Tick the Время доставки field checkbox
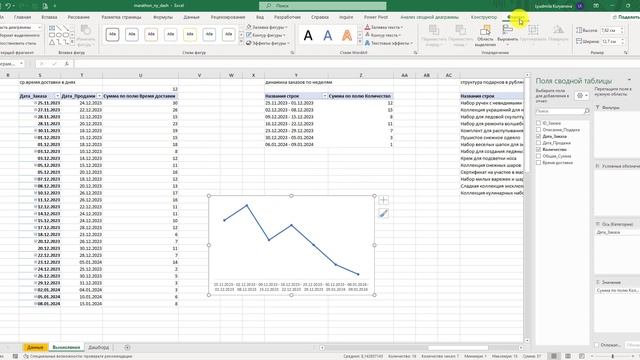This screenshot has width=640, height=360. tap(538, 162)
